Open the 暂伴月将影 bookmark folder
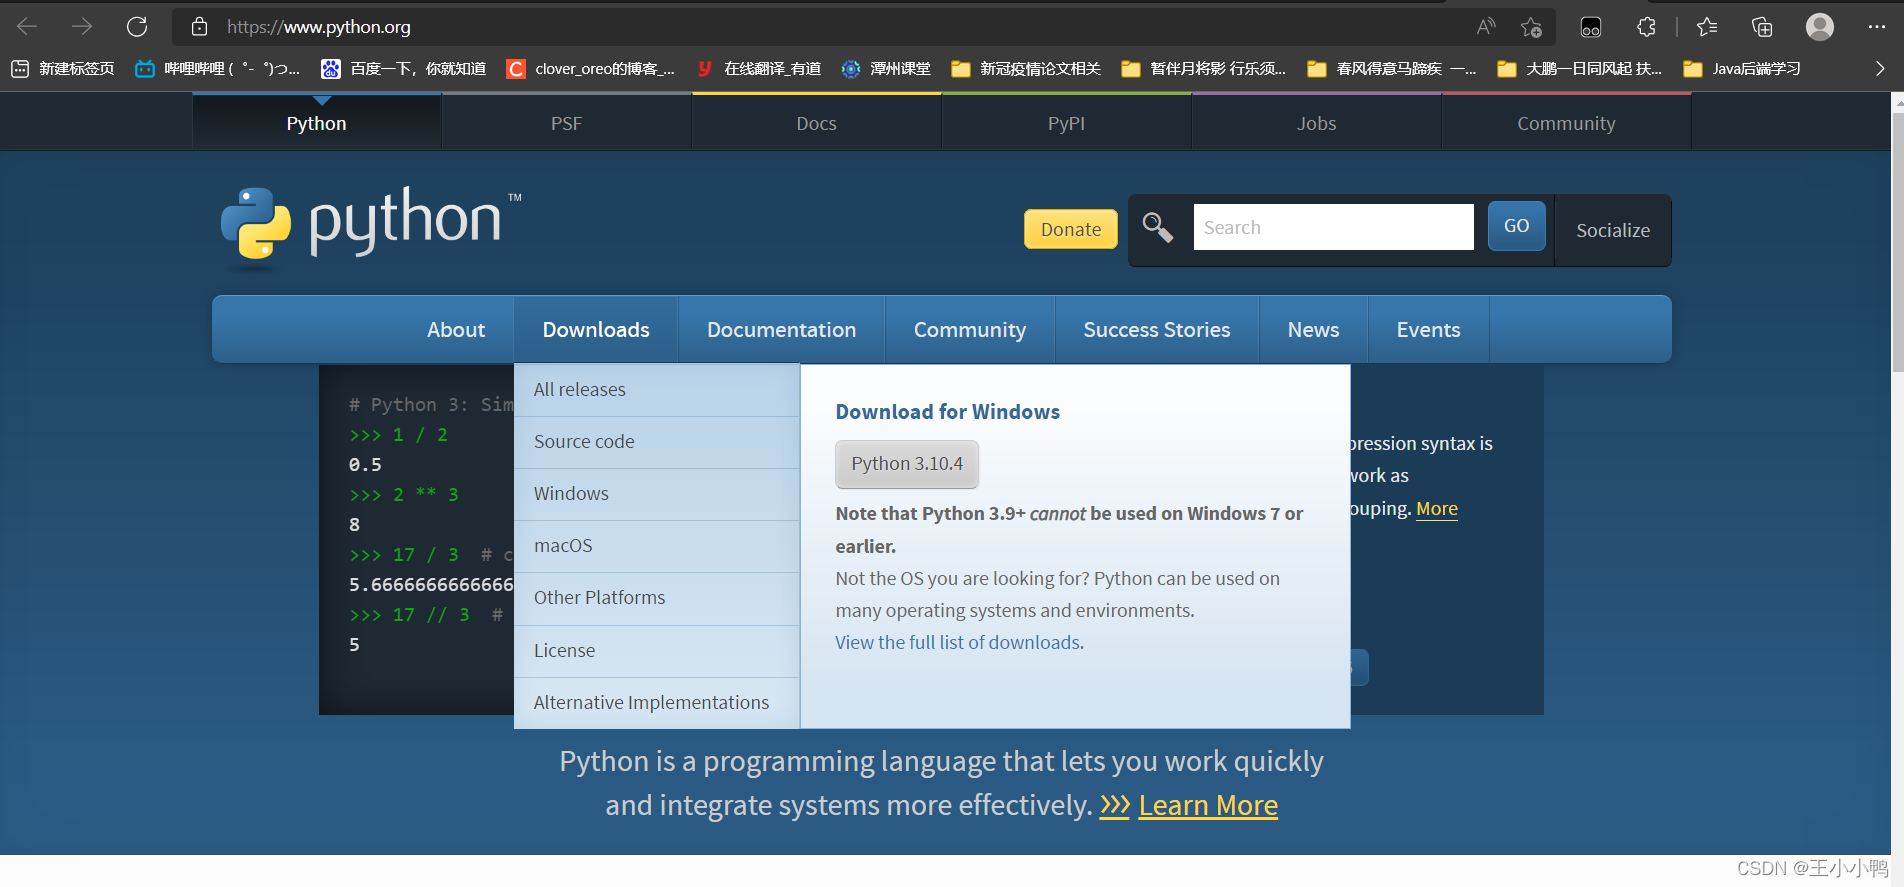This screenshot has height=887, width=1904. [1203, 68]
